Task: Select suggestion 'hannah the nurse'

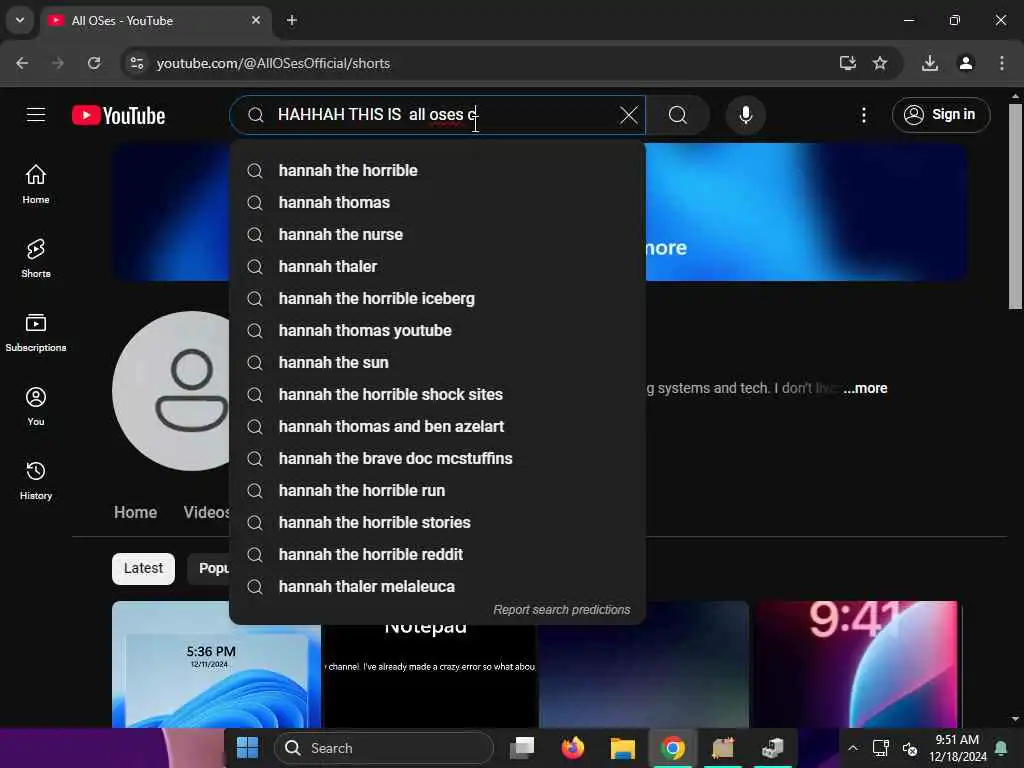Action: pos(438,234)
